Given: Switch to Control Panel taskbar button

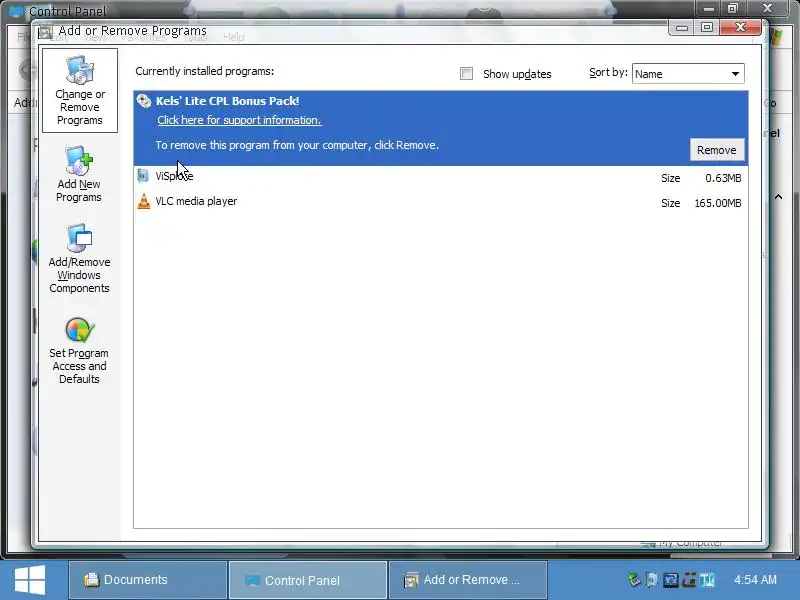Looking at the screenshot, I should 308,580.
